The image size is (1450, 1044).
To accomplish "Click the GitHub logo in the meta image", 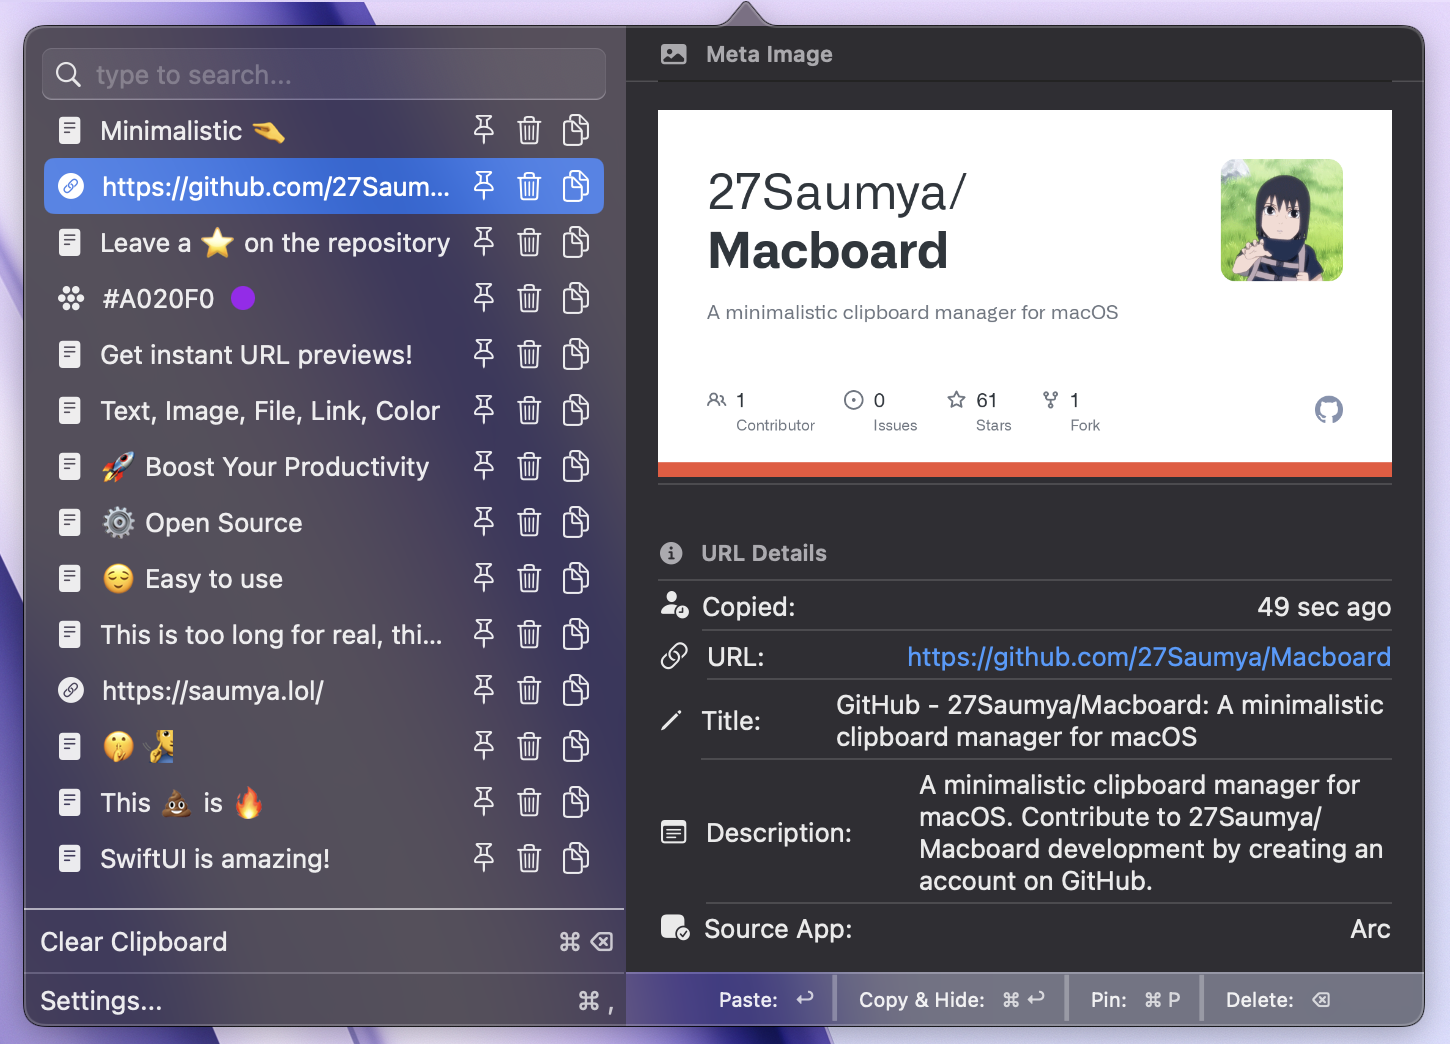I will coord(1328,410).
